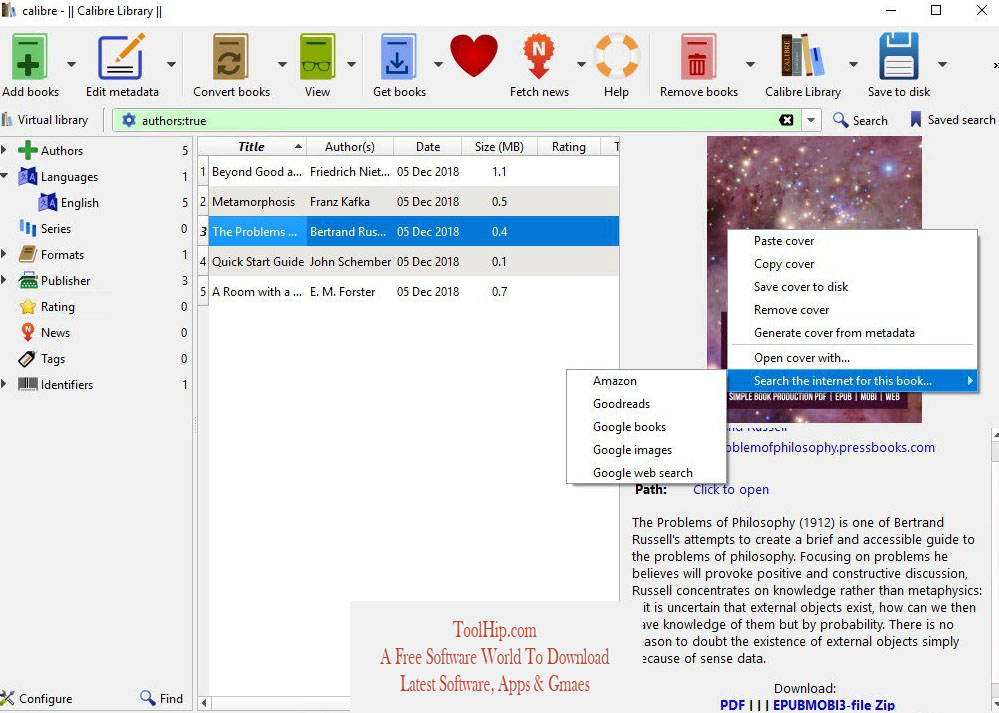999x713 pixels.
Task: Select the English language item
Action: [x=80, y=203]
